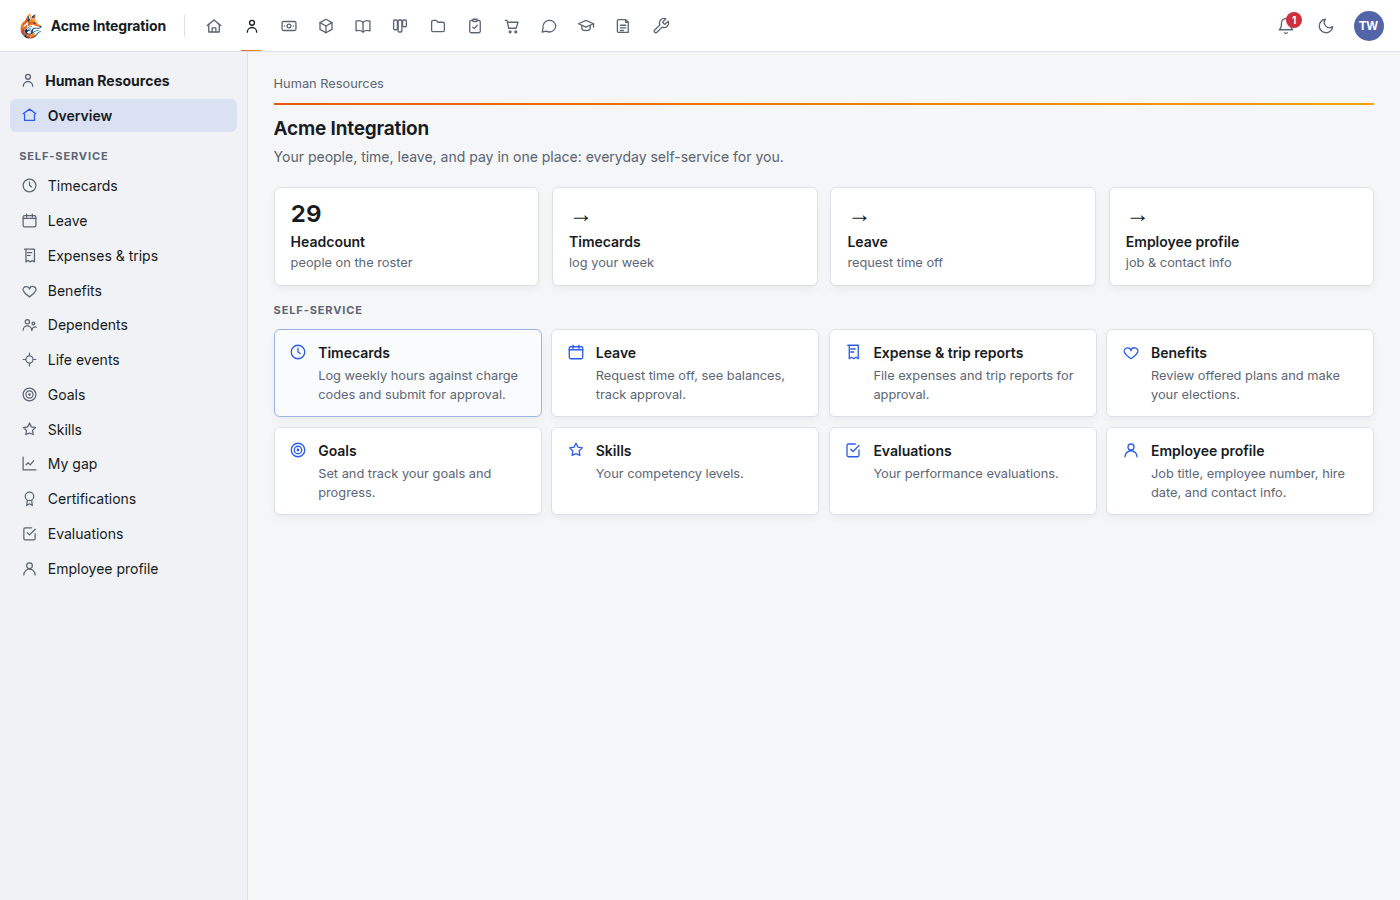Viewport: 1400px width, 900px height.
Task: Open the banknote finance icon in top bar
Action: click(x=289, y=26)
